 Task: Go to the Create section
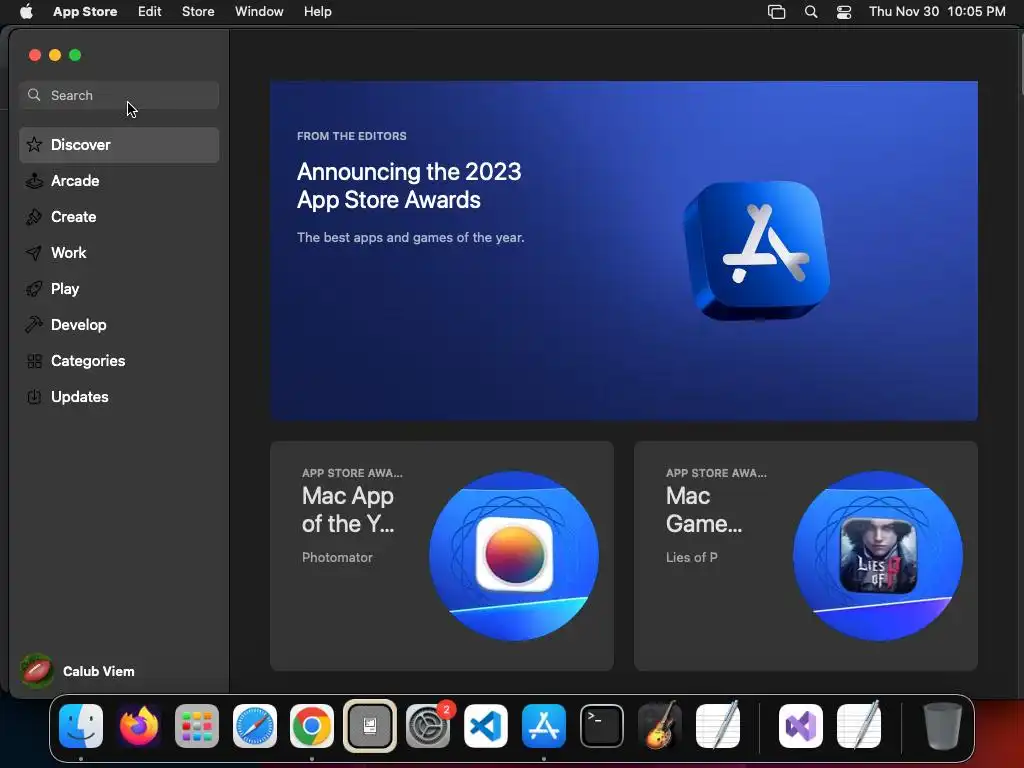pyautogui.click(x=120, y=217)
